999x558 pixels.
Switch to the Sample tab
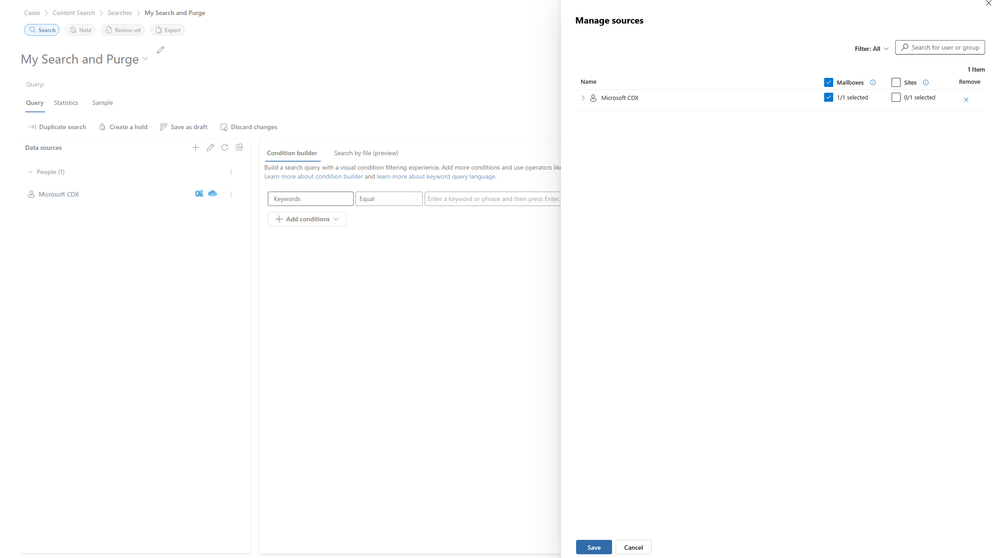point(102,103)
